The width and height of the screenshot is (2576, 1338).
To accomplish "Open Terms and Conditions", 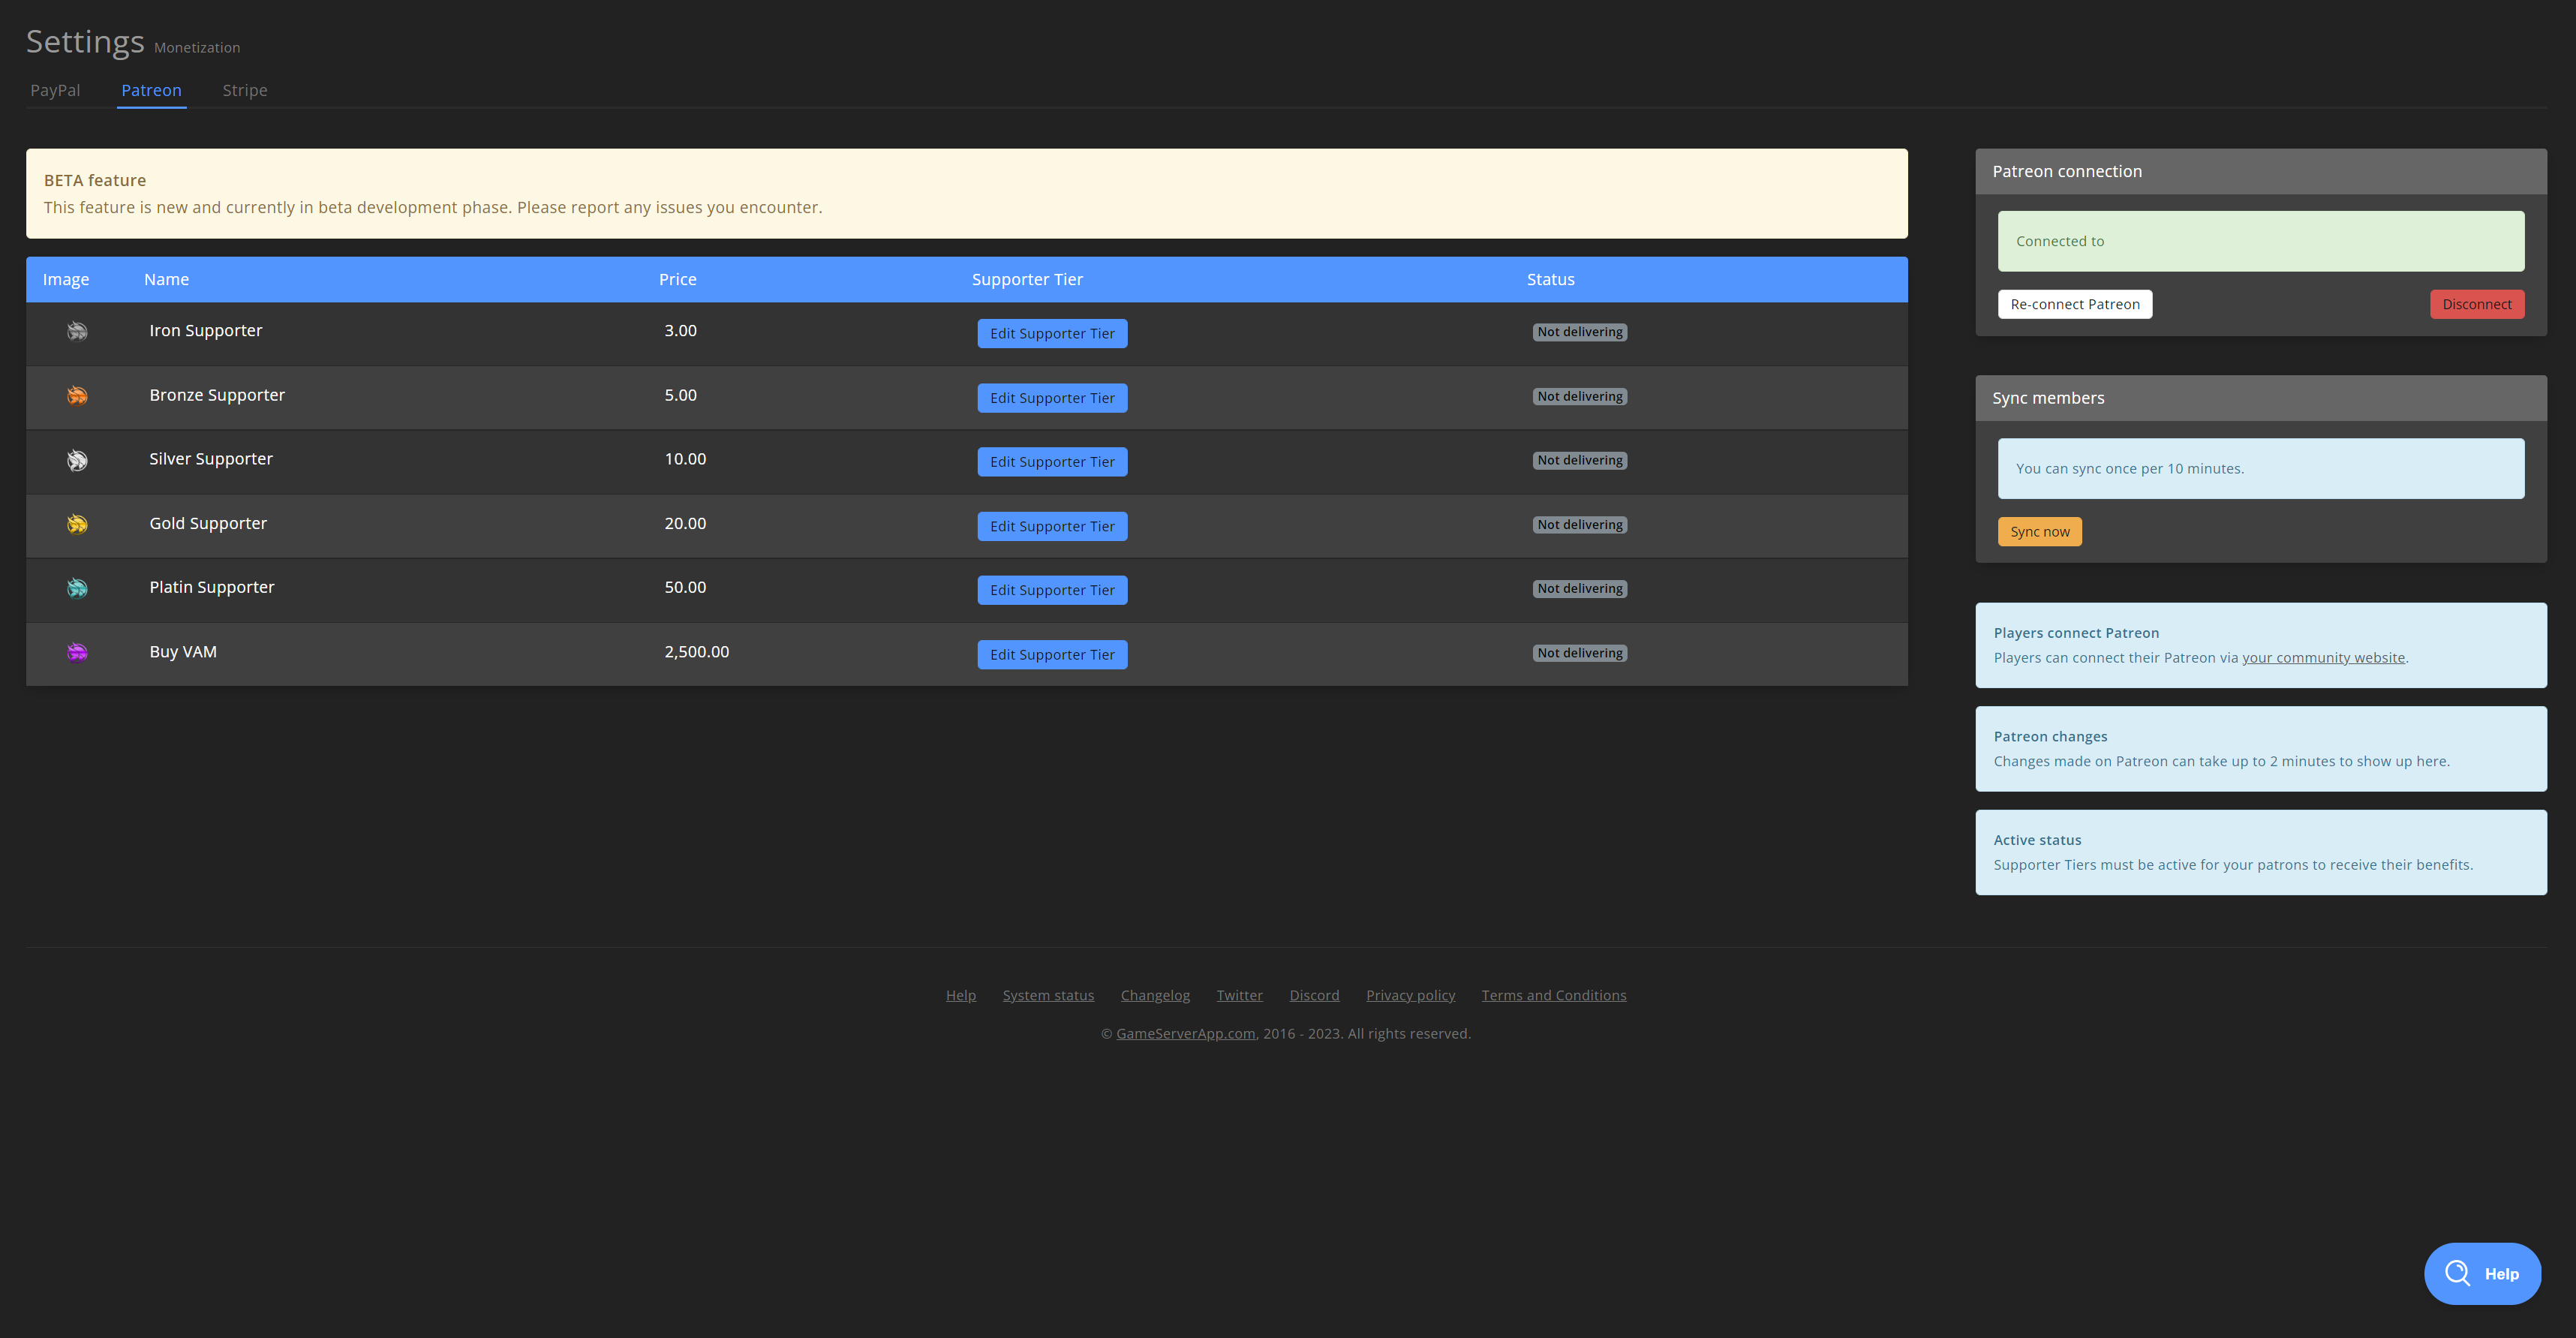I will coord(1553,995).
